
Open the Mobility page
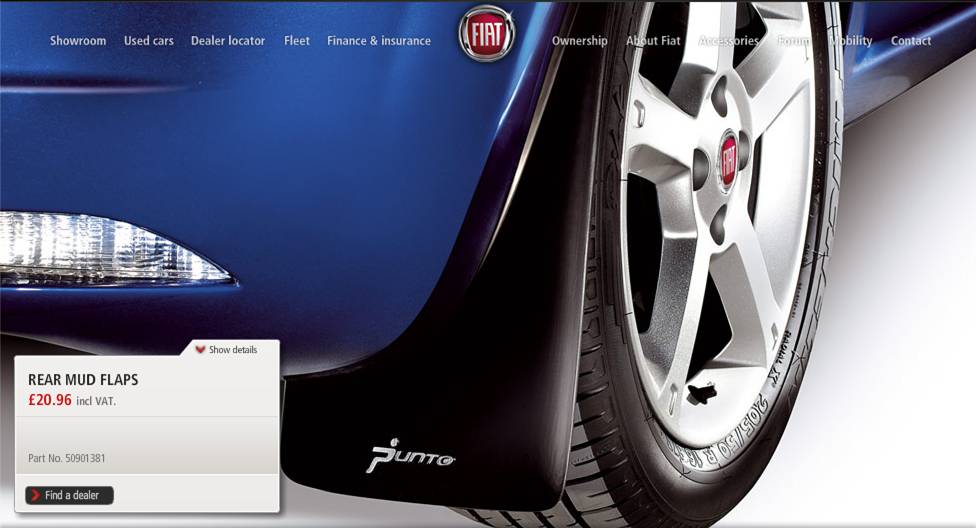(x=851, y=41)
